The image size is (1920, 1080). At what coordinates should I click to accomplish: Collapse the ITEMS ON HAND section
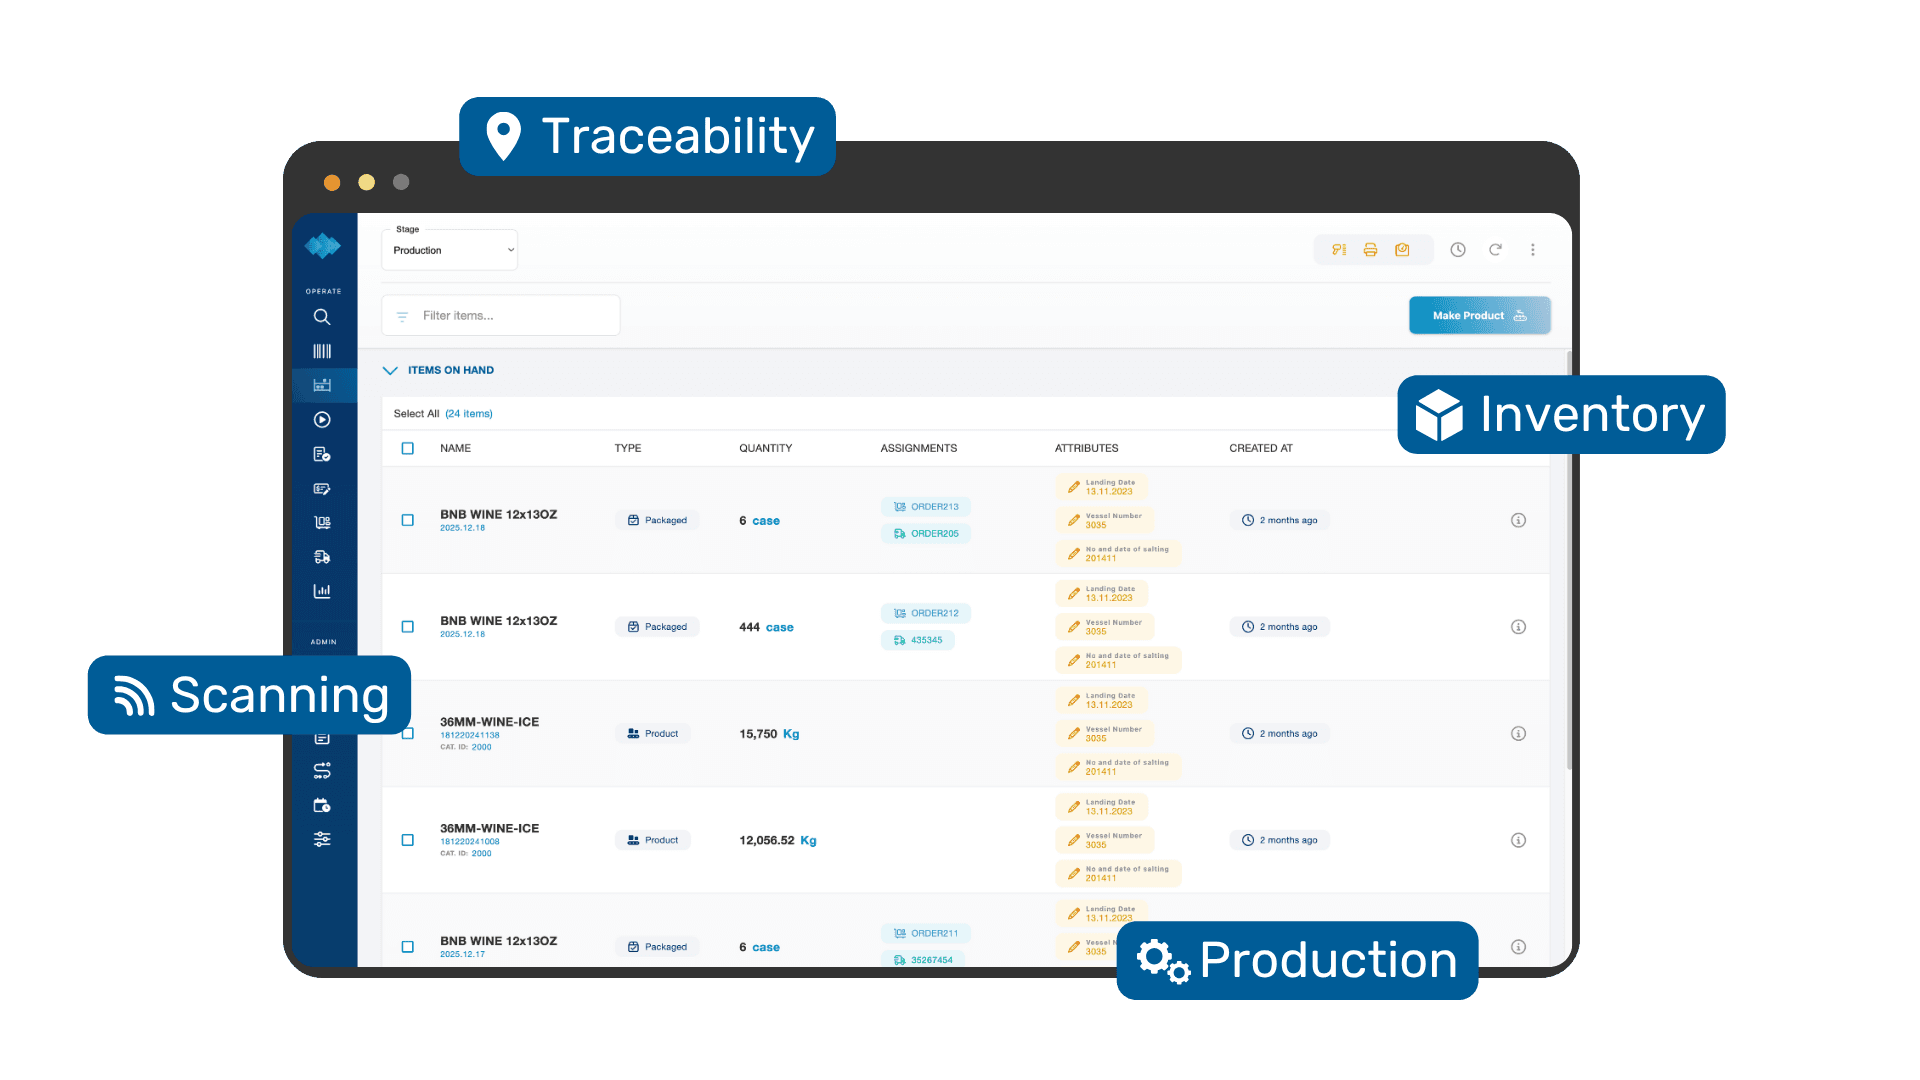[390, 370]
